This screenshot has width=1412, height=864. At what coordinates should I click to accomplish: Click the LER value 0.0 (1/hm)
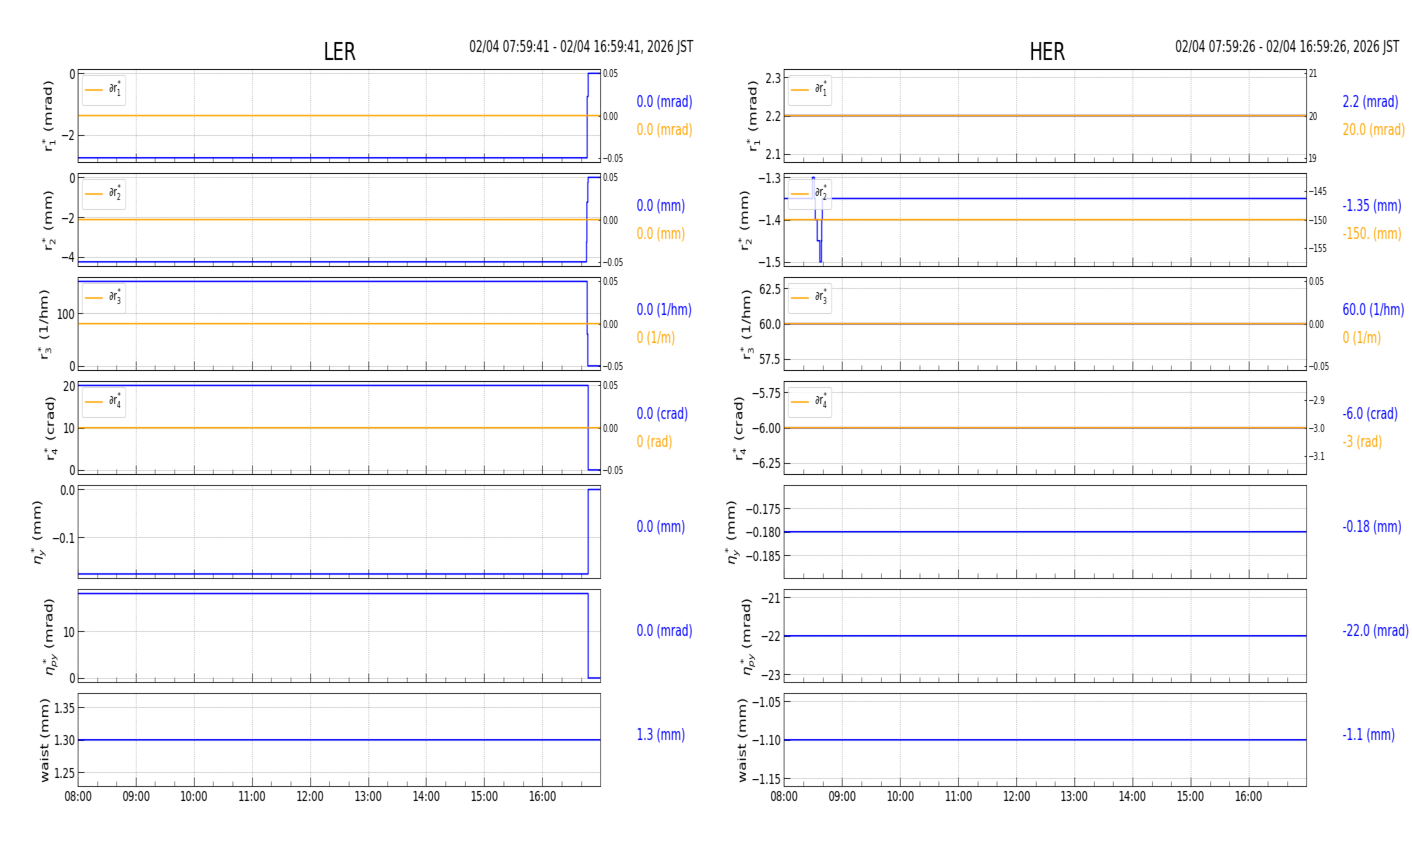pos(665,310)
